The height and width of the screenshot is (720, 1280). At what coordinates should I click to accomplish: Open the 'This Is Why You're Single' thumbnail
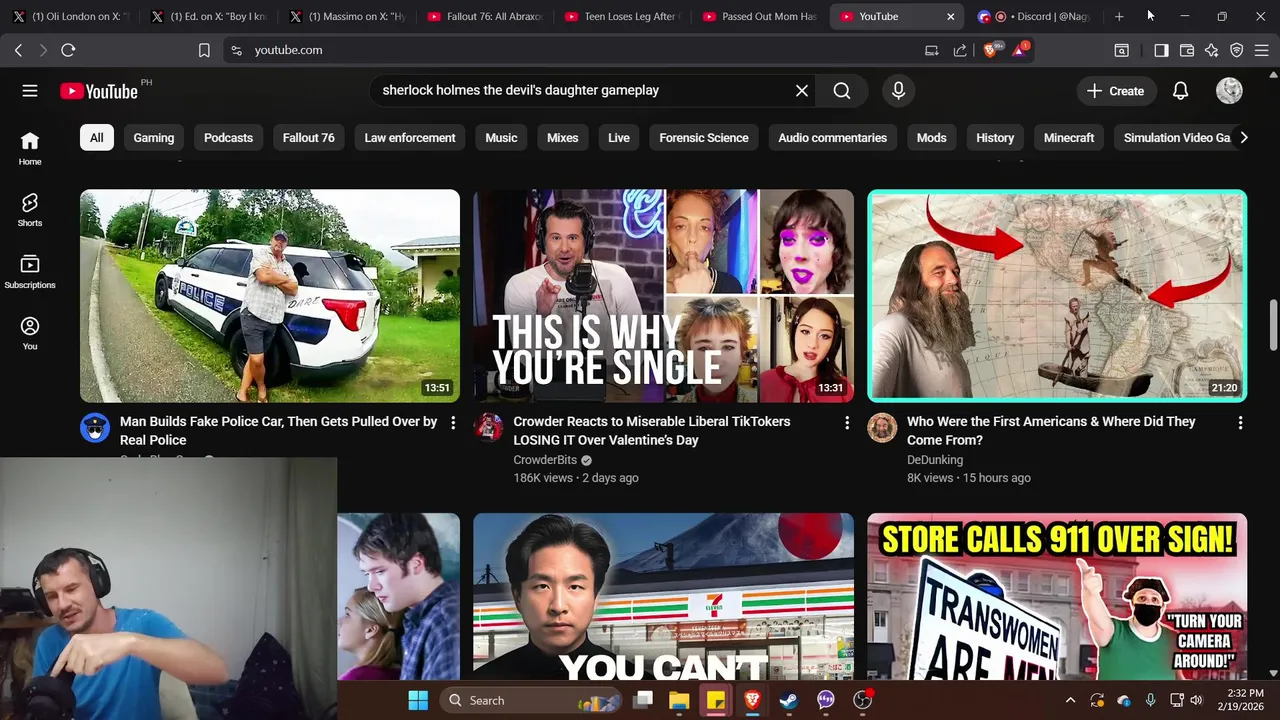664,296
